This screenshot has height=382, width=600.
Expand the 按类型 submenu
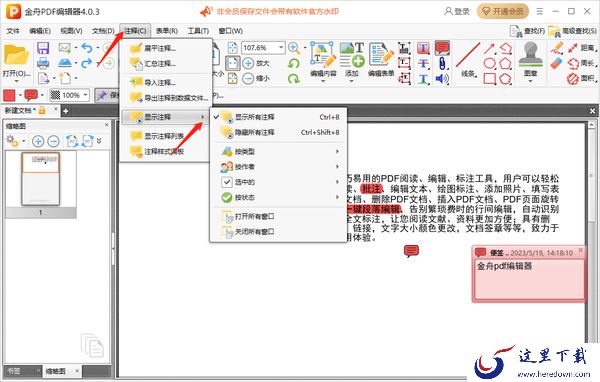pyautogui.click(x=278, y=152)
